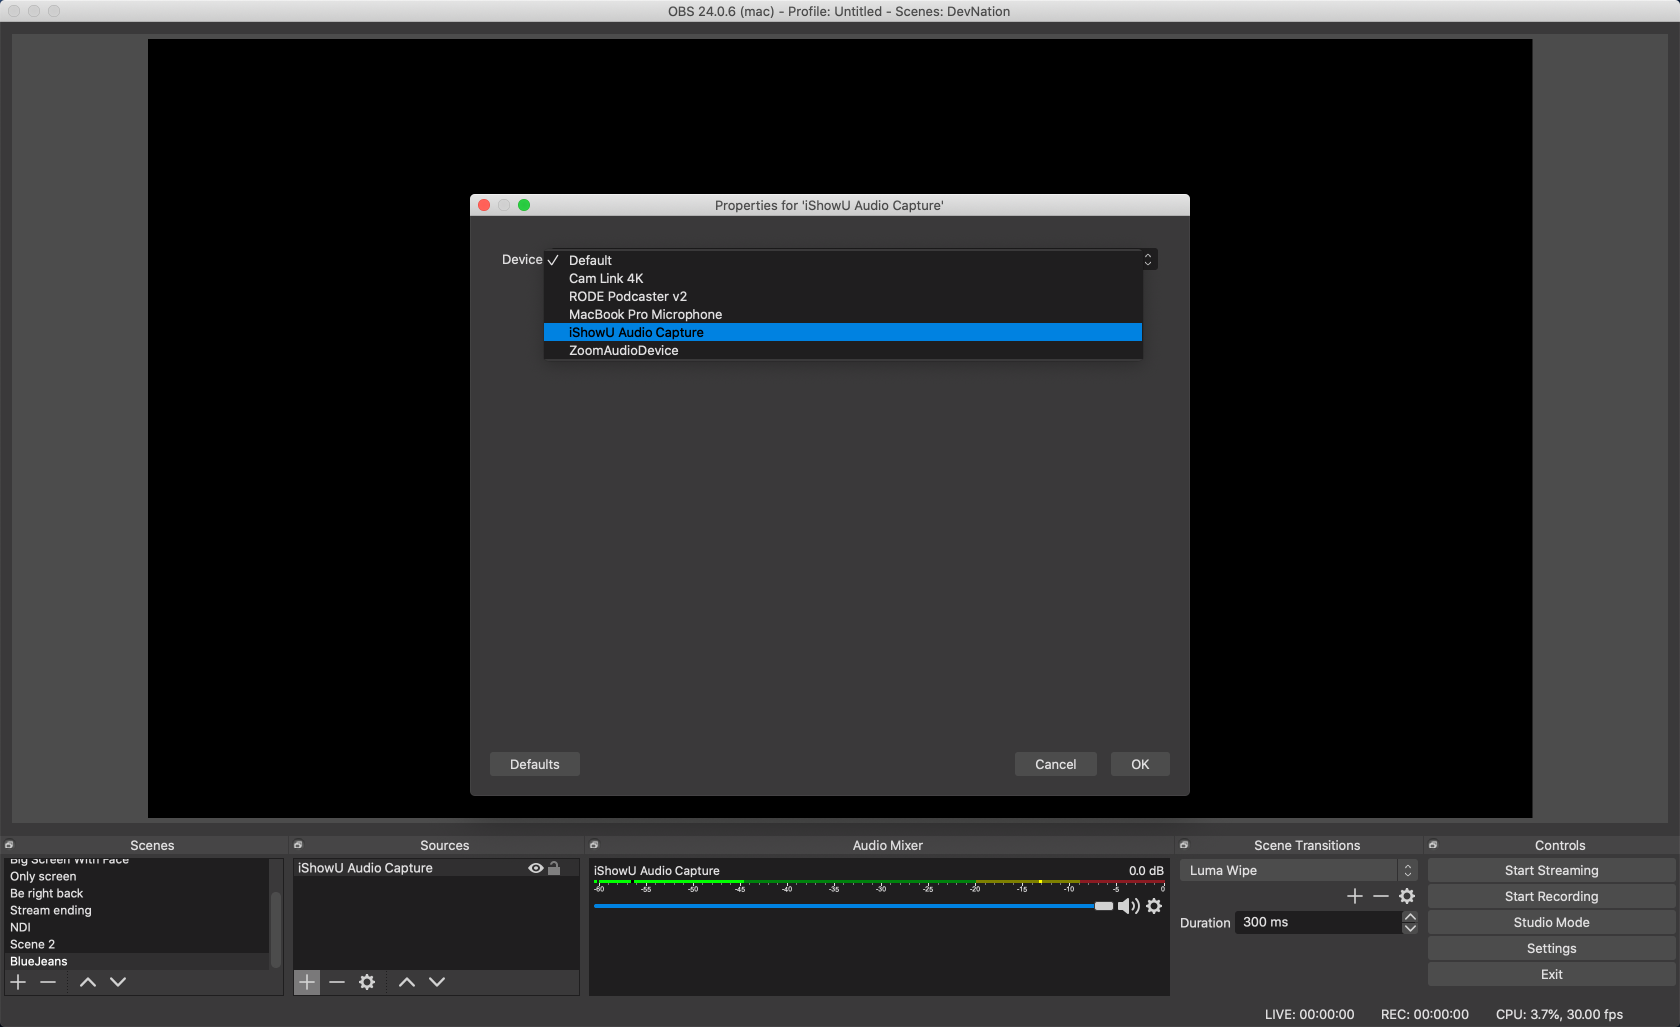Toggle visibility eye of iShowU Audio Capture source

[x=536, y=868]
